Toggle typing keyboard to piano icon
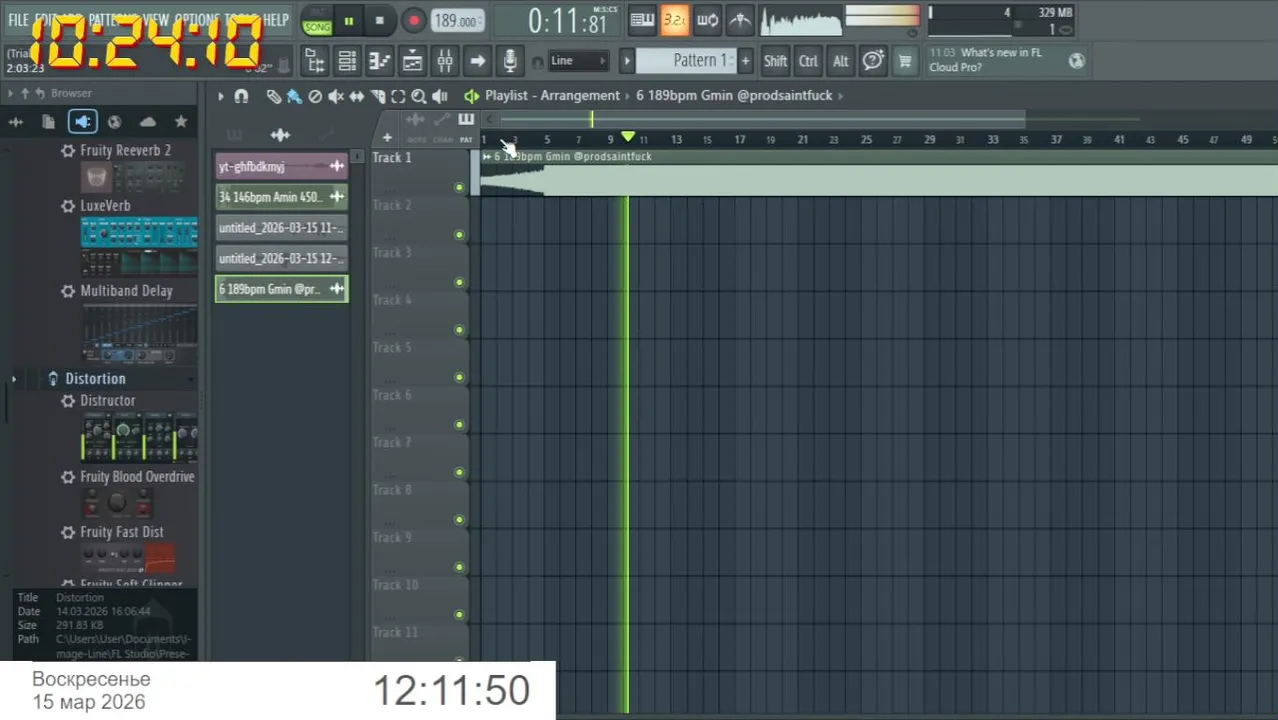Viewport: 1278px width, 720px height. pyautogui.click(x=642, y=20)
